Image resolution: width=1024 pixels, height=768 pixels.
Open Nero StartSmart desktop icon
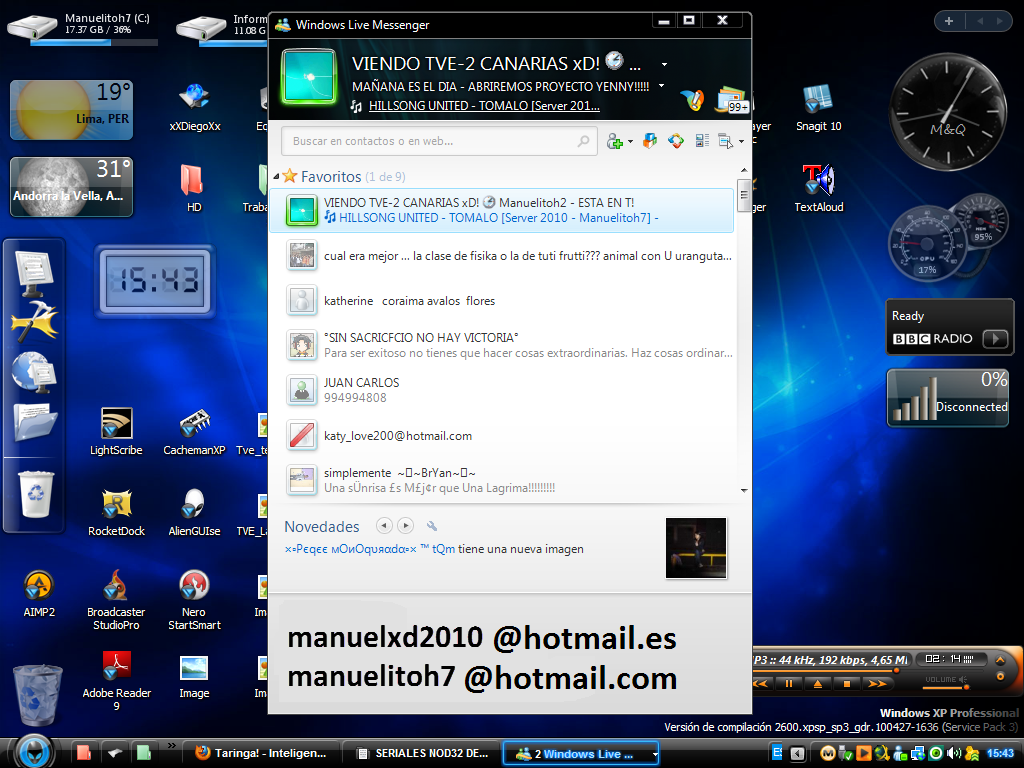pos(194,600)
